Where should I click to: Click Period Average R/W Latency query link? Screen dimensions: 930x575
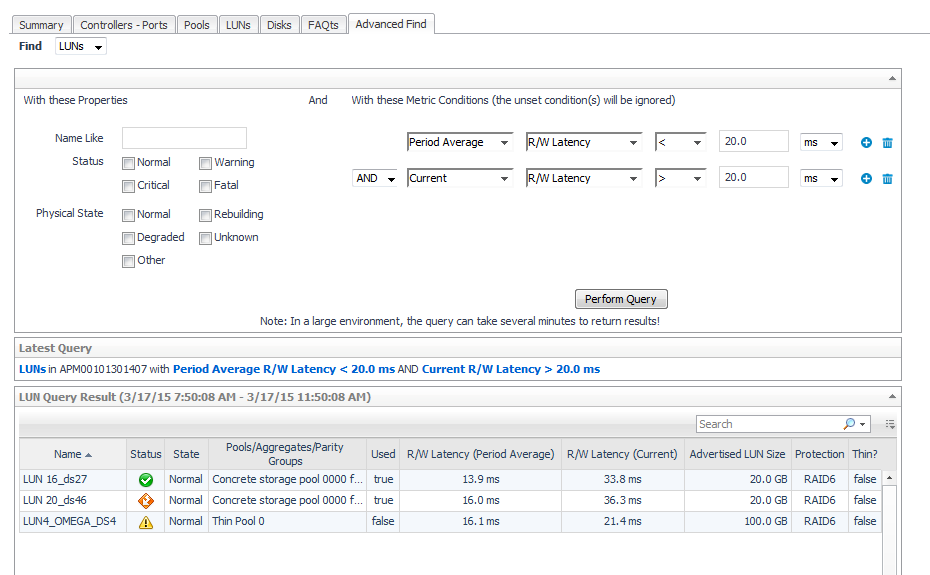tap(284, 369)
